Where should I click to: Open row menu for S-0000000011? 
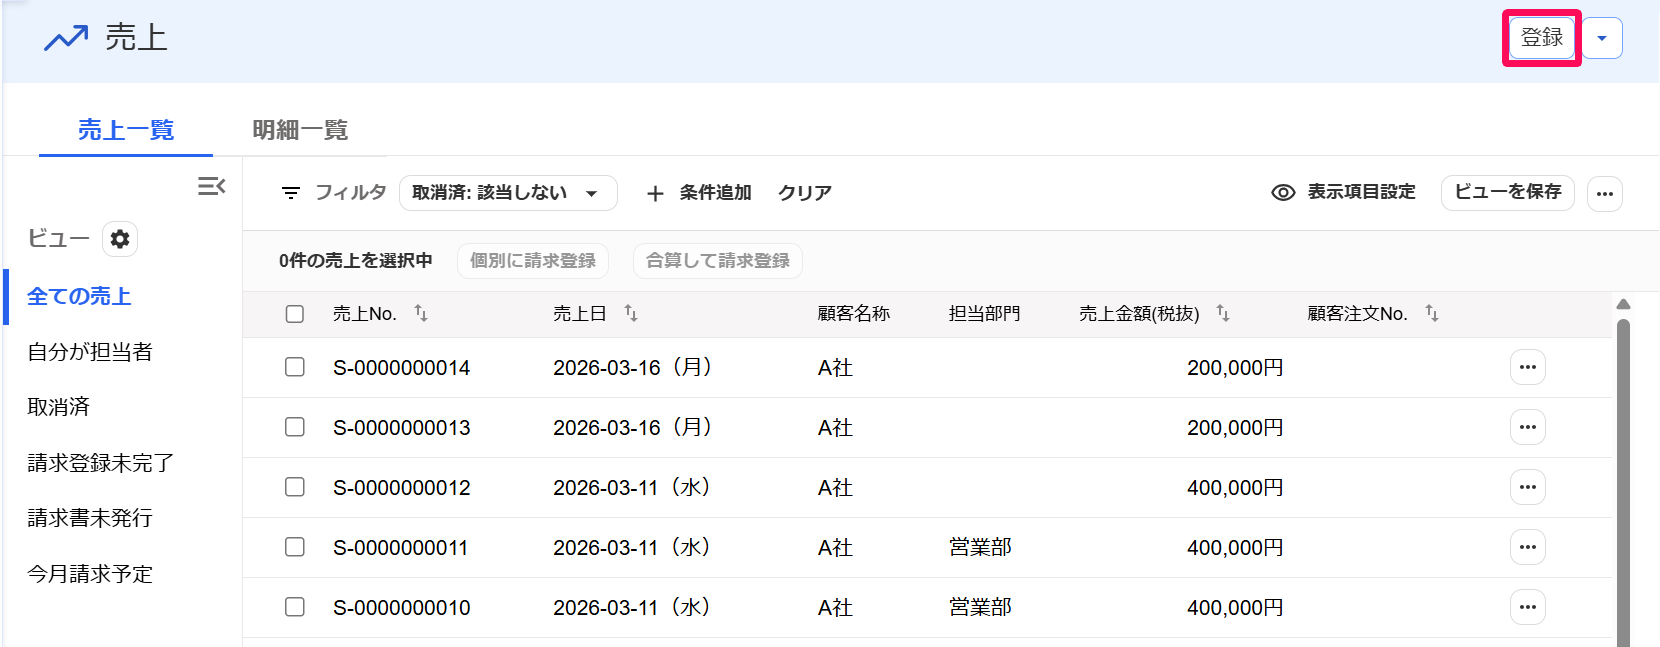[1527, 547]
